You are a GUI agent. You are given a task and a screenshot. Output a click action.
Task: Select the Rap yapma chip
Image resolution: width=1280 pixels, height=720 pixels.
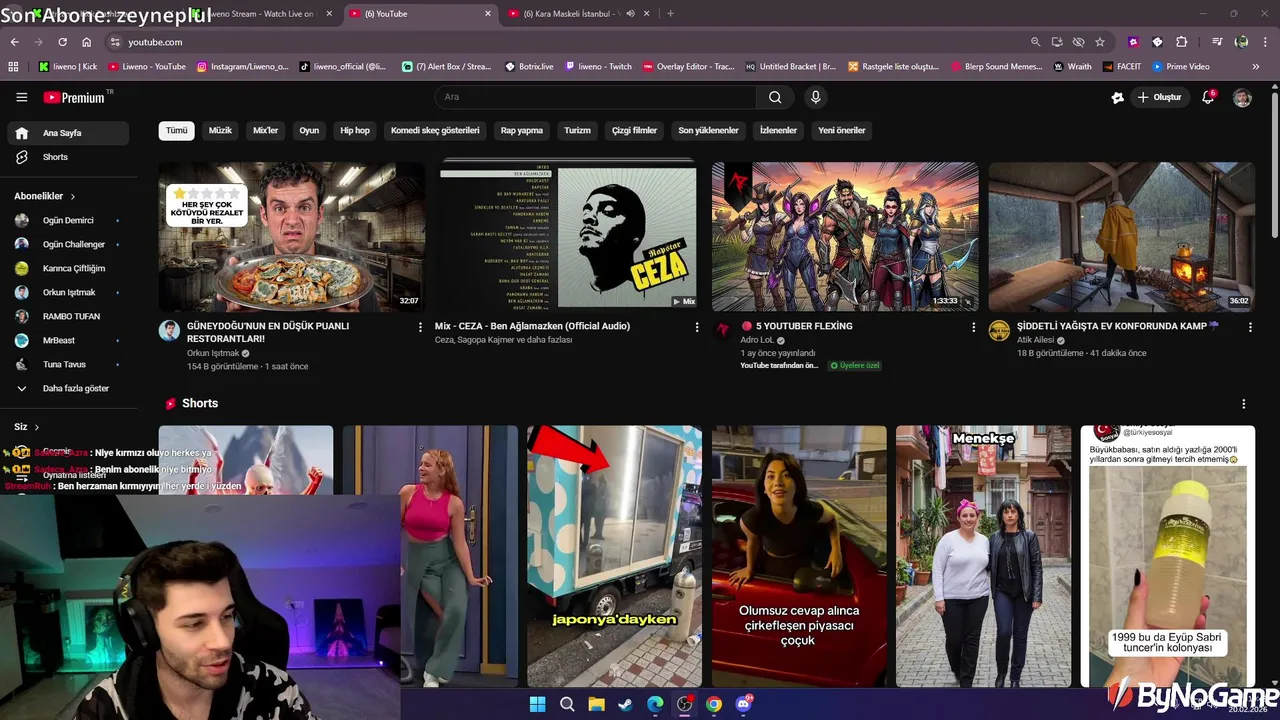click(522, 130)
